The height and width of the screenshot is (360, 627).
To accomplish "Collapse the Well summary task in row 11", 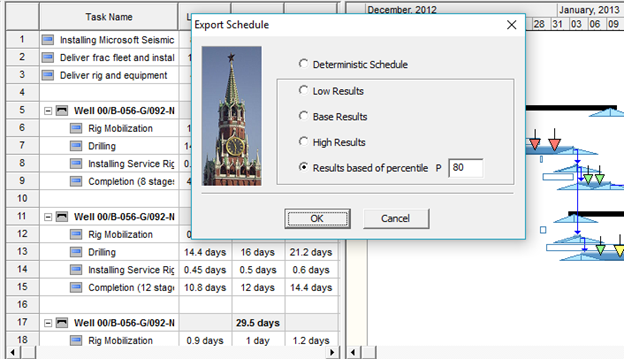I will [48, 217].
